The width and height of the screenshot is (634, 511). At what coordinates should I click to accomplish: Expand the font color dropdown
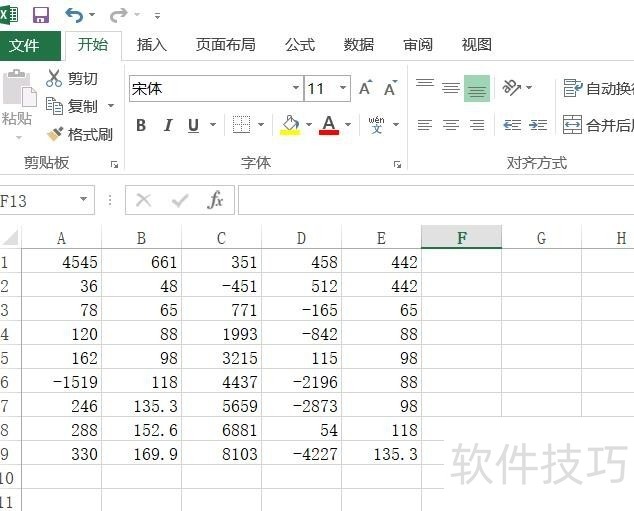(348, 125)
